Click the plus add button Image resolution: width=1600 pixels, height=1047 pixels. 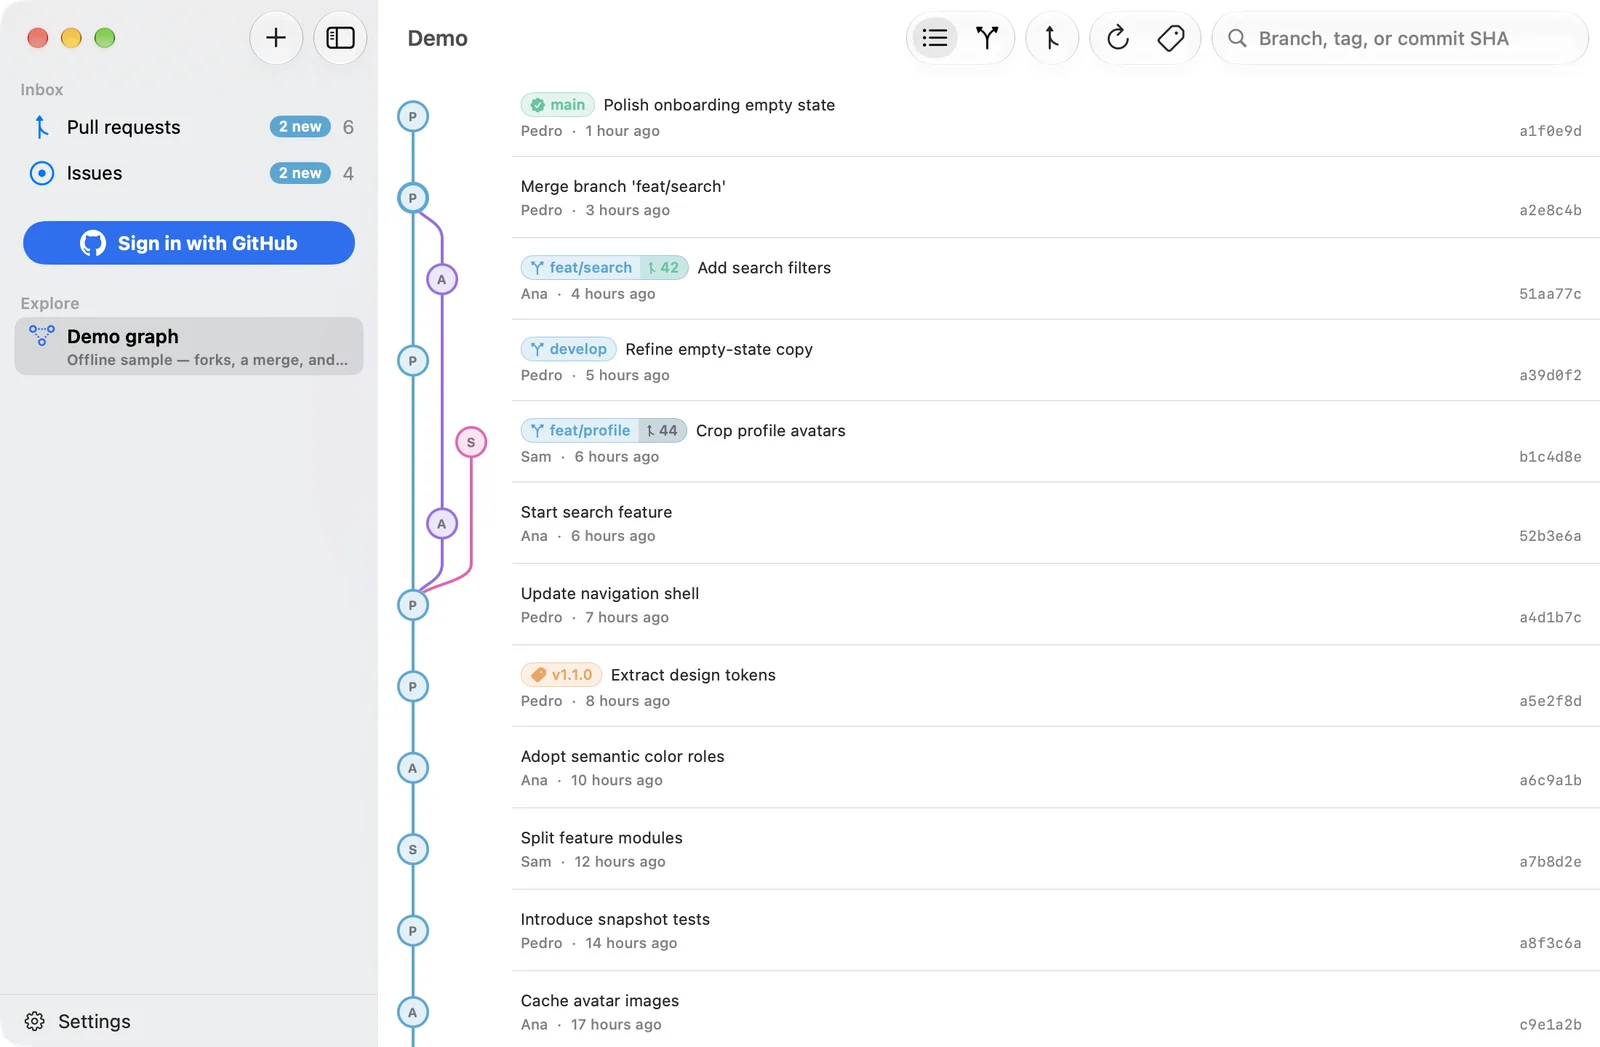276,38
